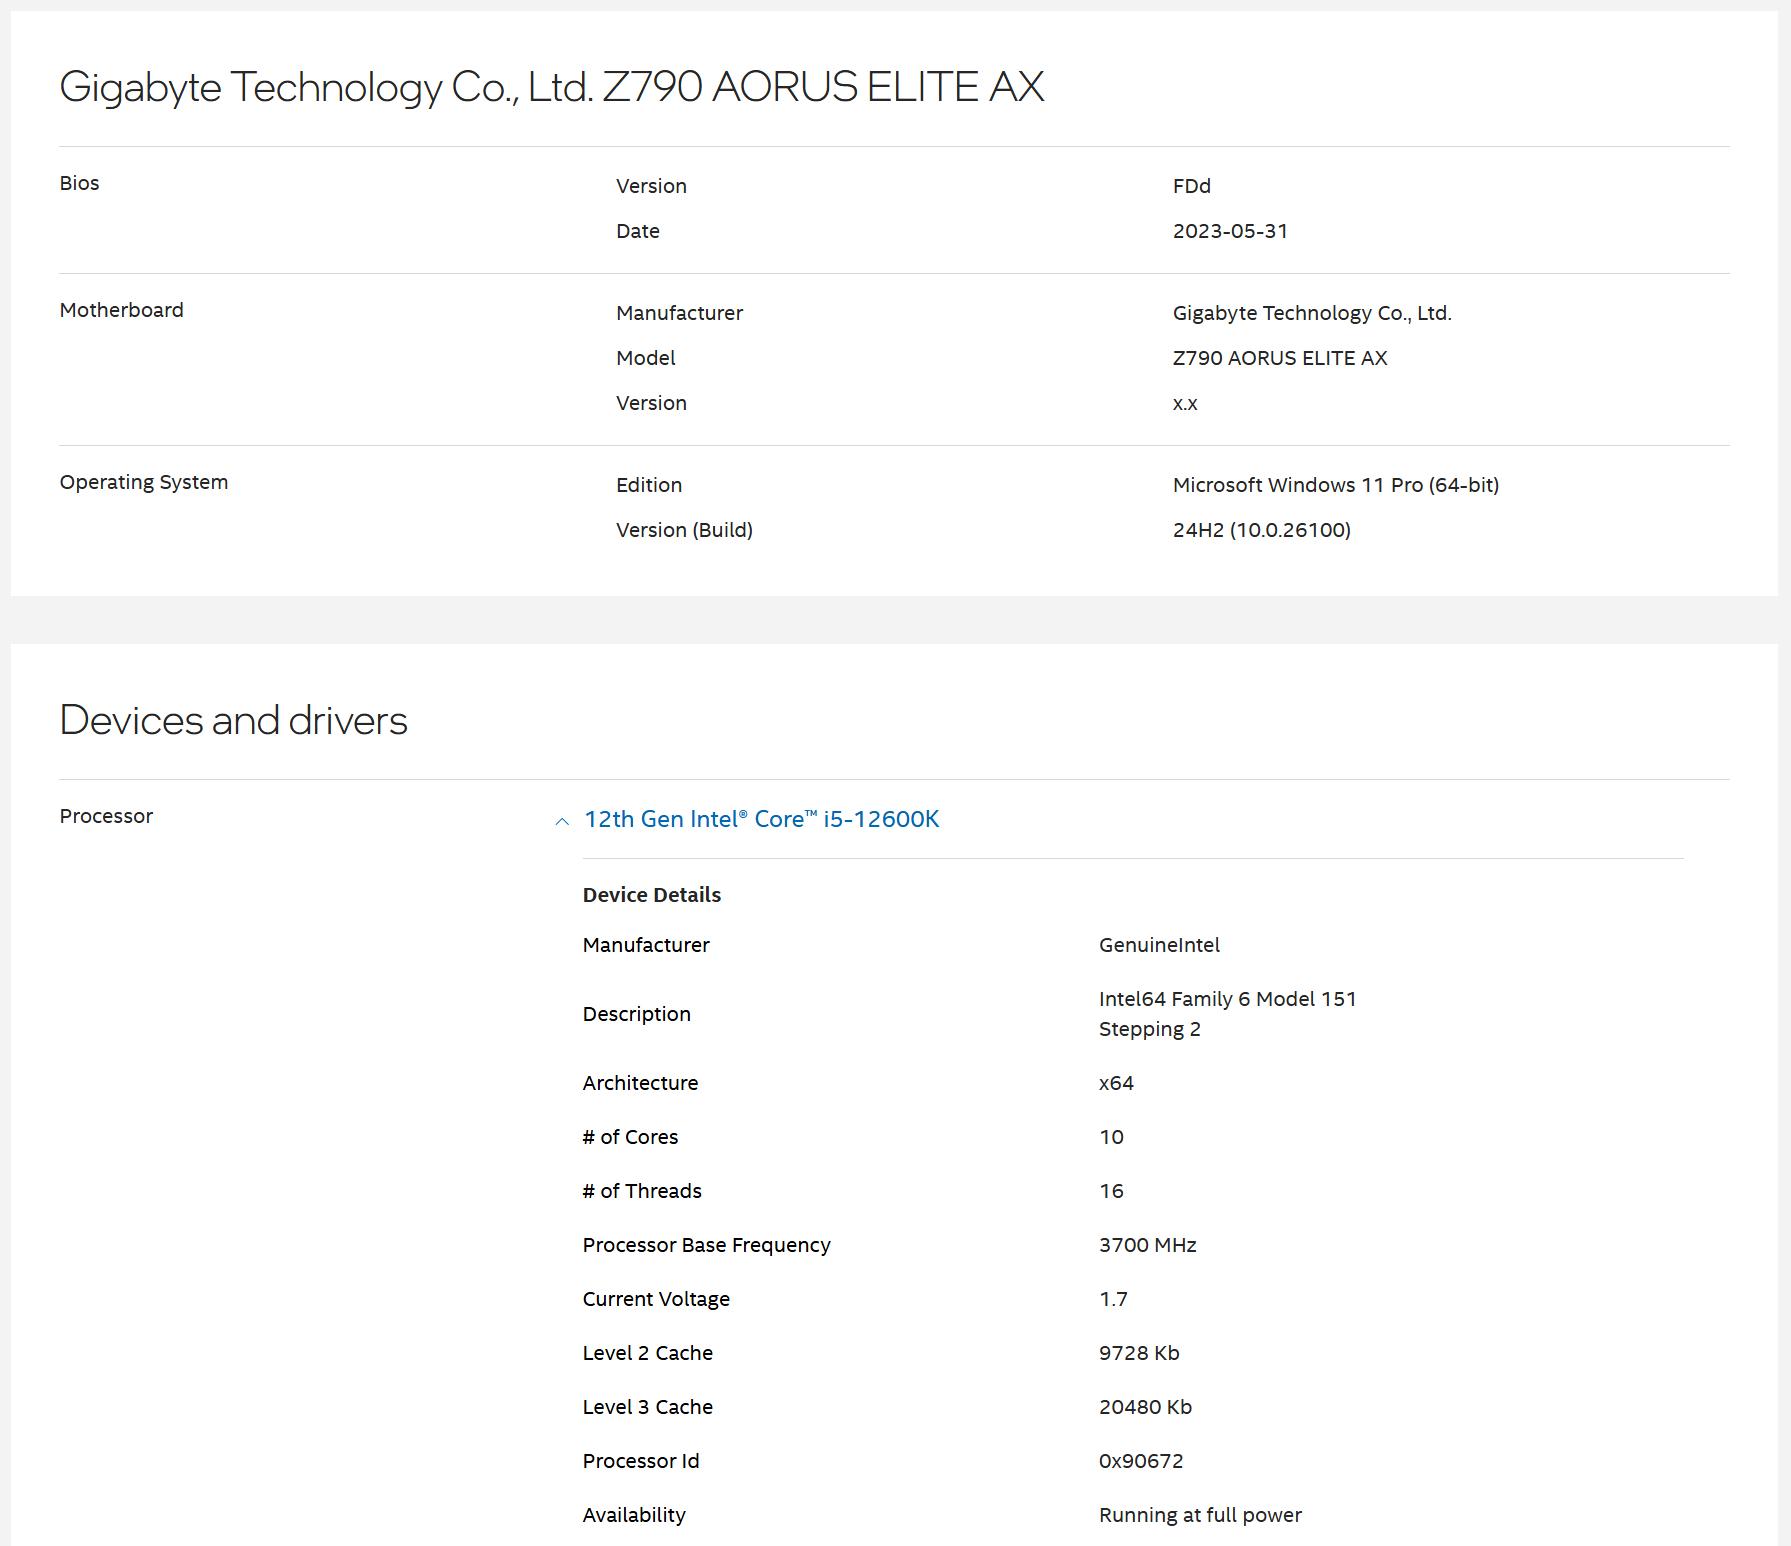Select motherboard version value x.x
Image resolution: width=1791 pixels, height=1546 pixels.
1185,404
